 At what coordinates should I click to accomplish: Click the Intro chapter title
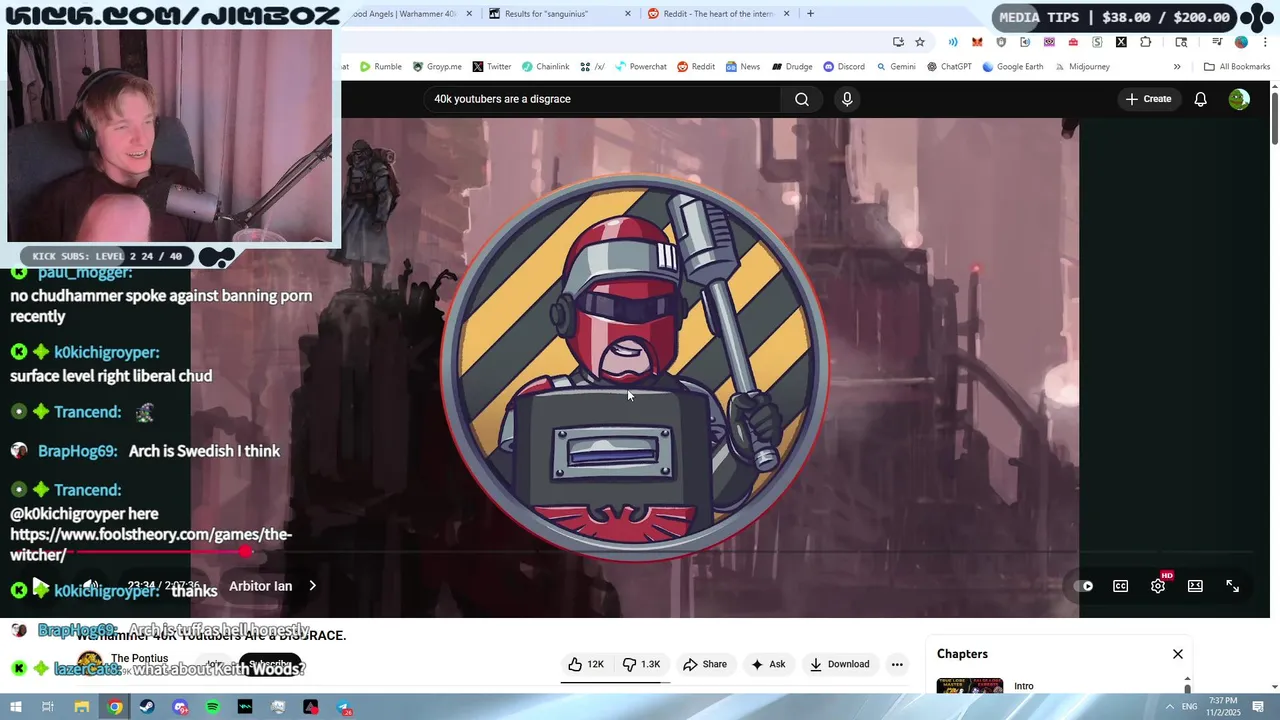coord(1024,686)
